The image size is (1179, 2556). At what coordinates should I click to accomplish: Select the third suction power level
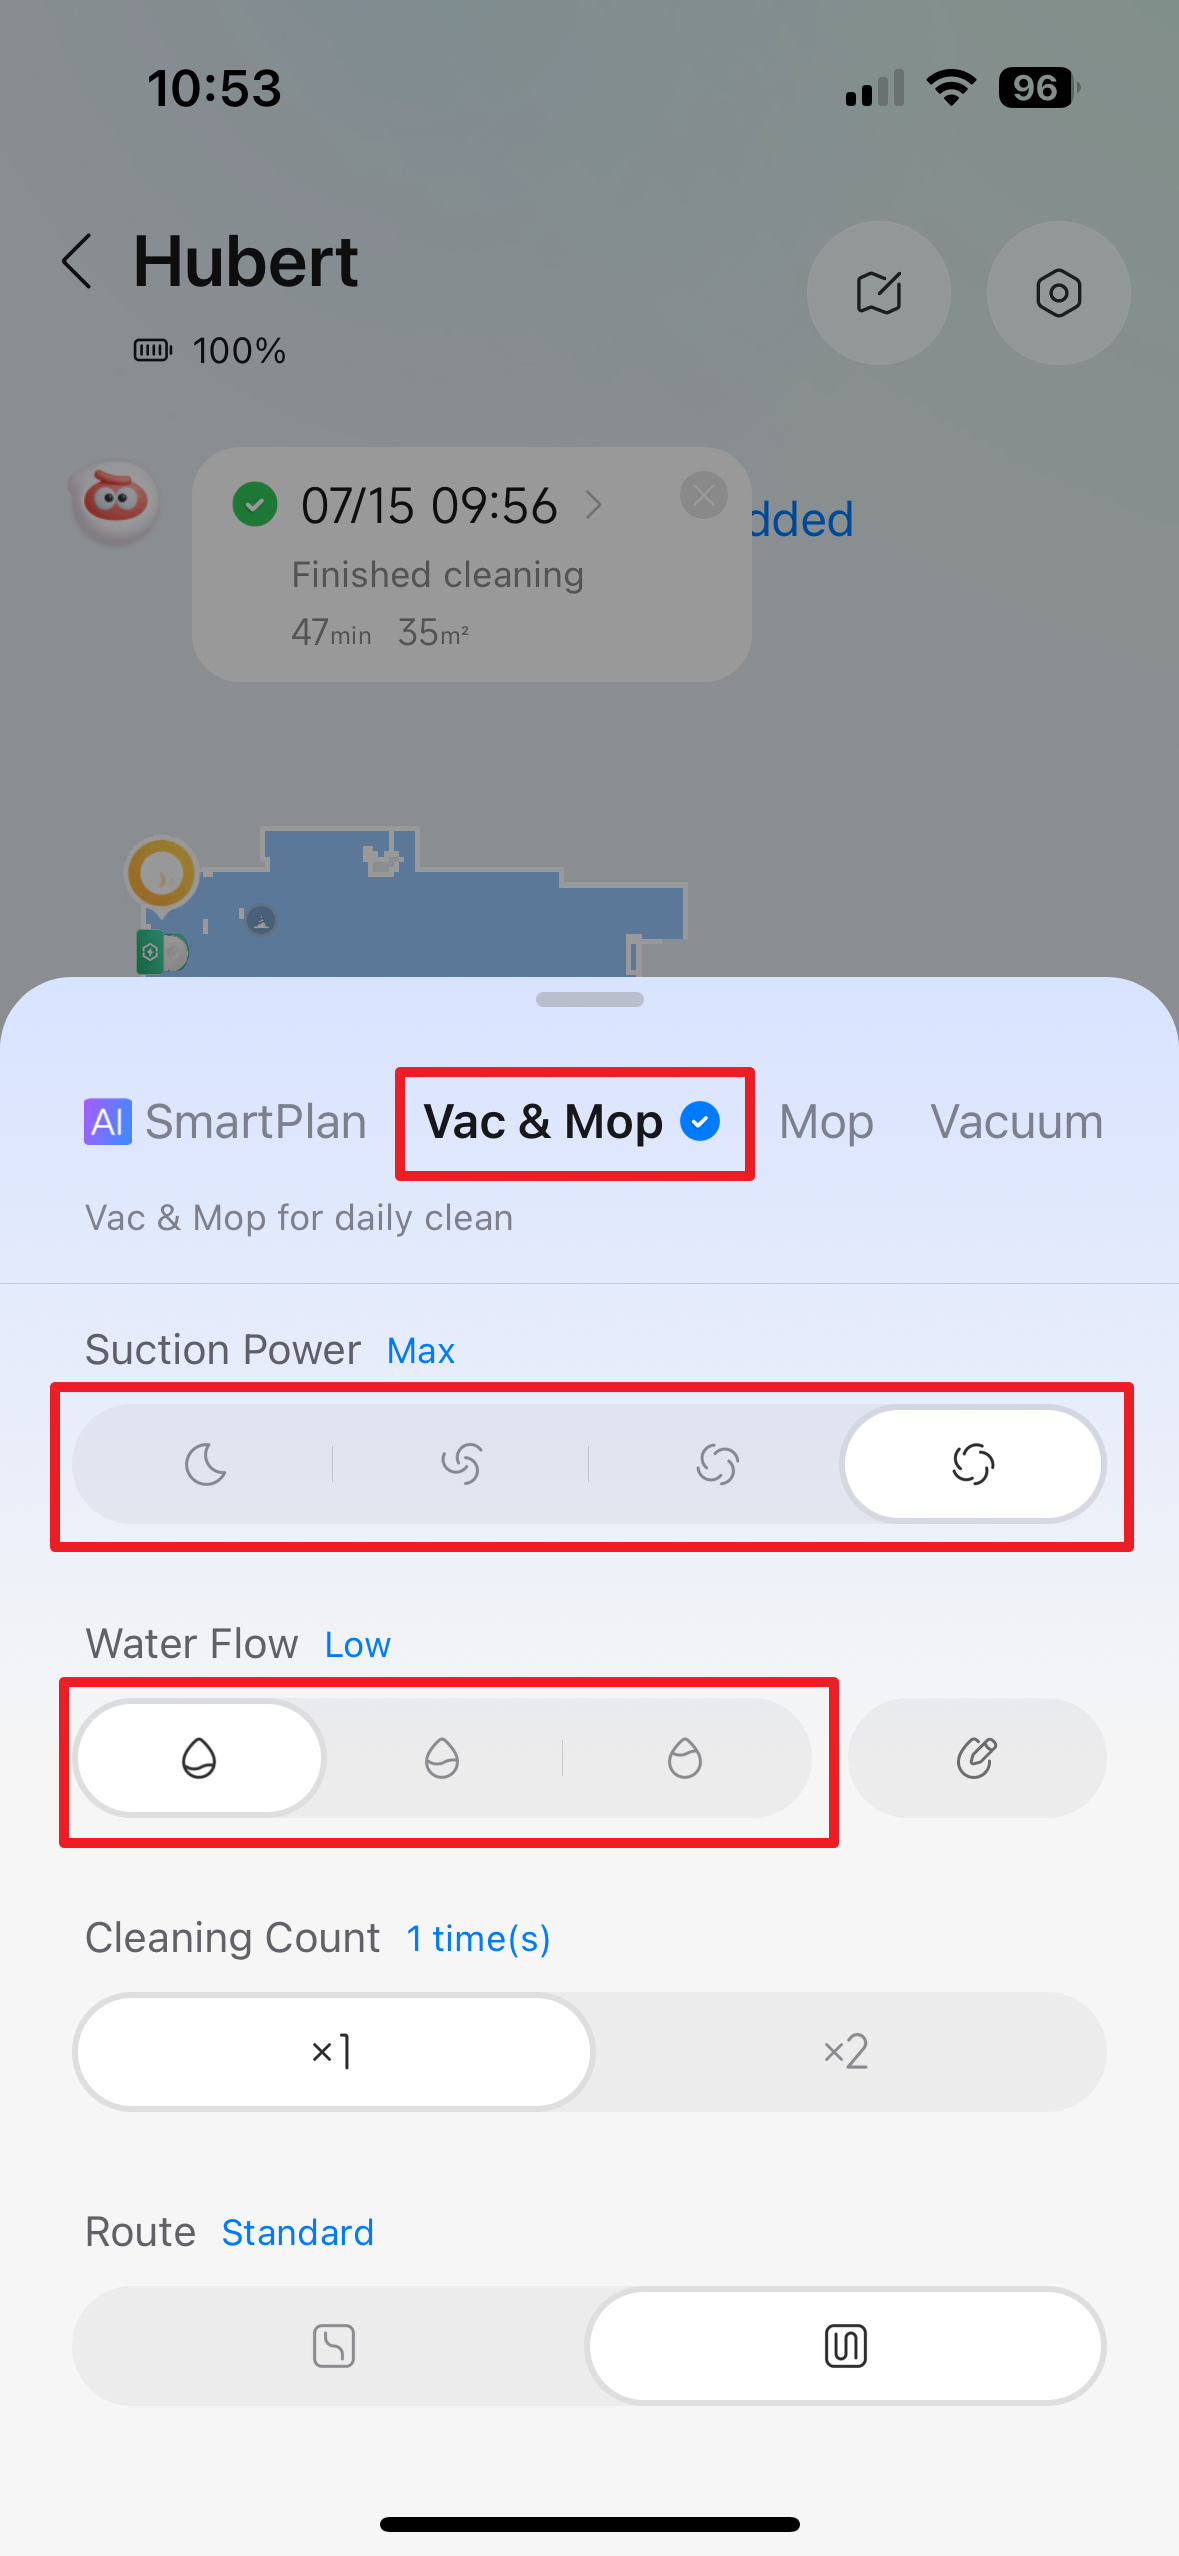[717, 1465]
